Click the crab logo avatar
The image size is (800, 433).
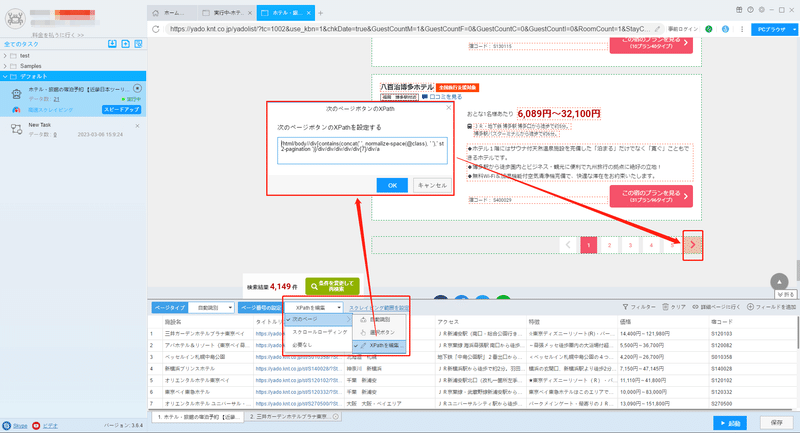(x=15, y=19)
